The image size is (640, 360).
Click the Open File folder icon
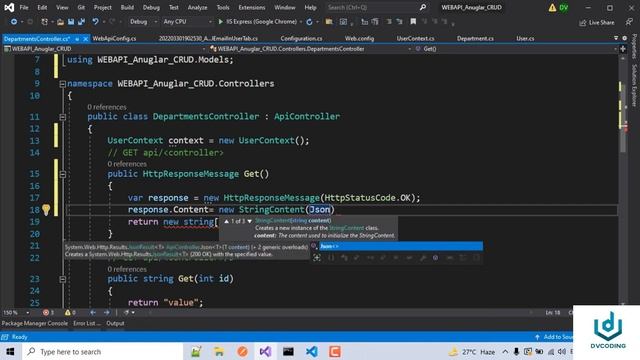click(x=60, y=22)
